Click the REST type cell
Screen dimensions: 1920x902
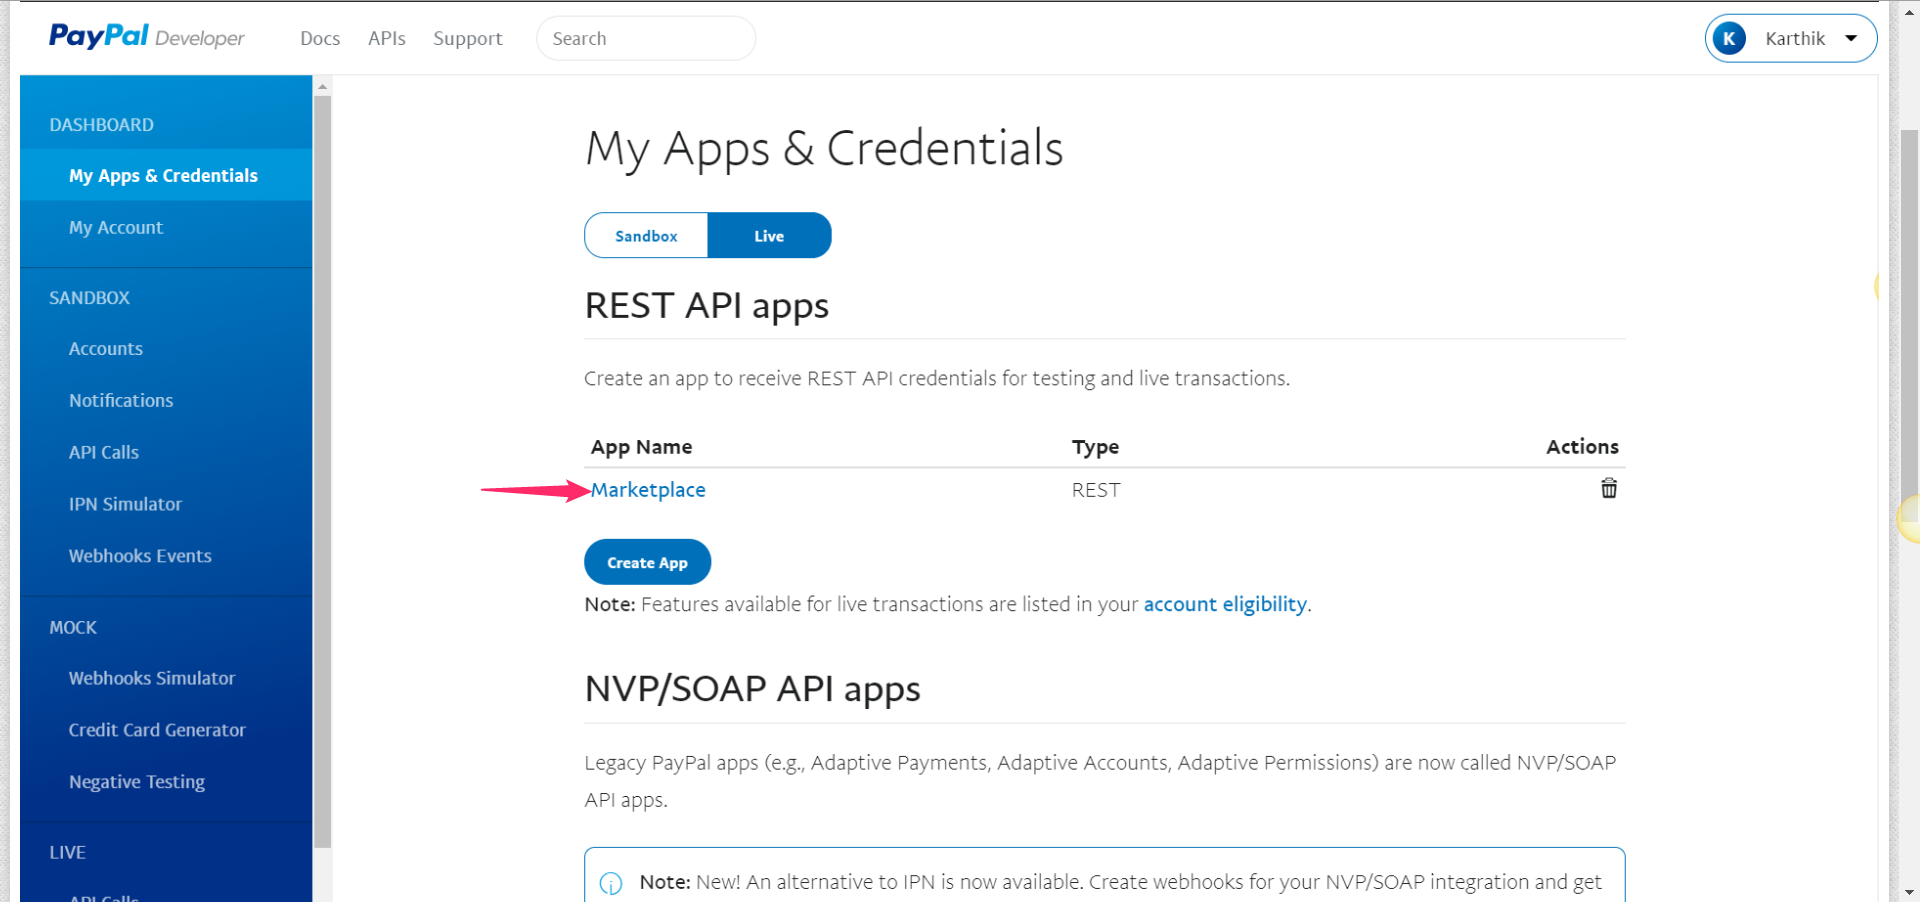click(1096, 490)
